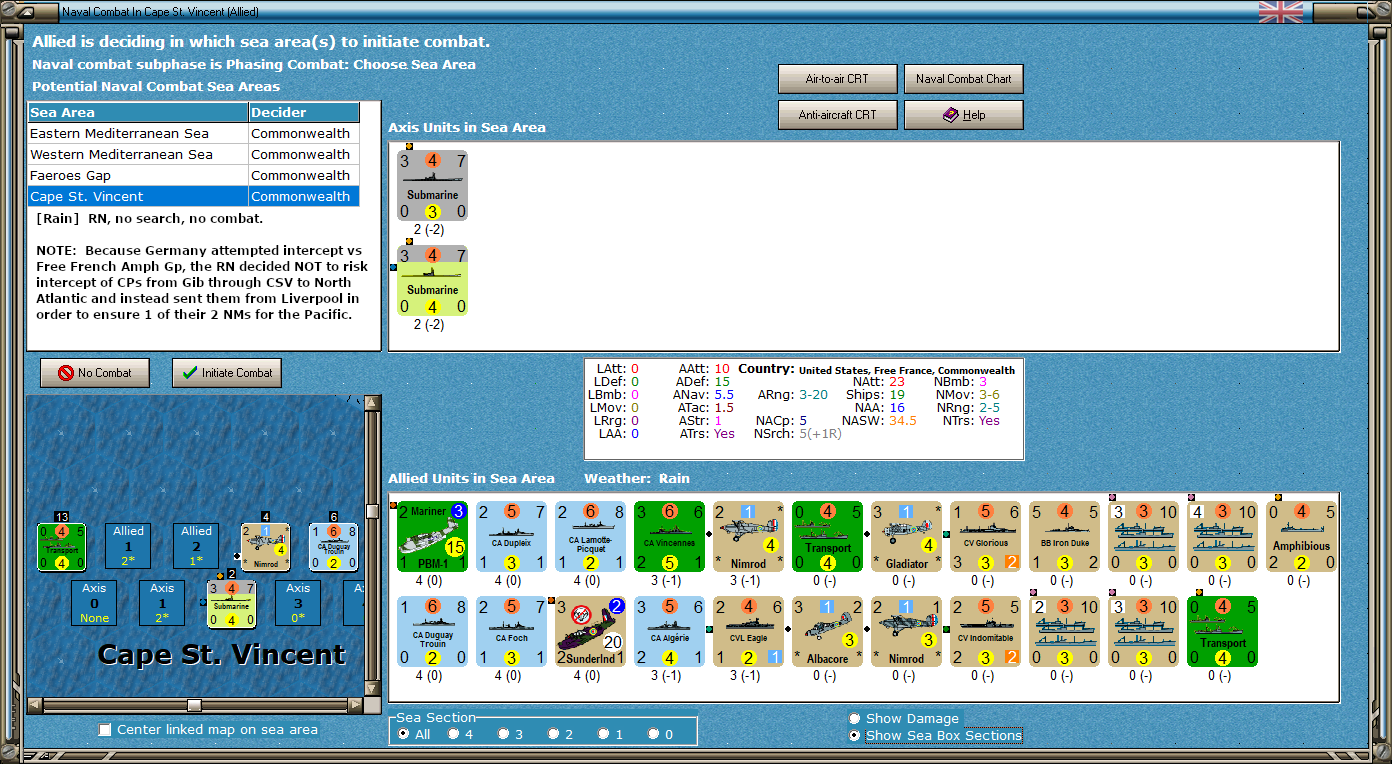Click the map horizontal scrollbar right arrow
The height and width of the screenshot is (764, 1392).
(356, 706)
